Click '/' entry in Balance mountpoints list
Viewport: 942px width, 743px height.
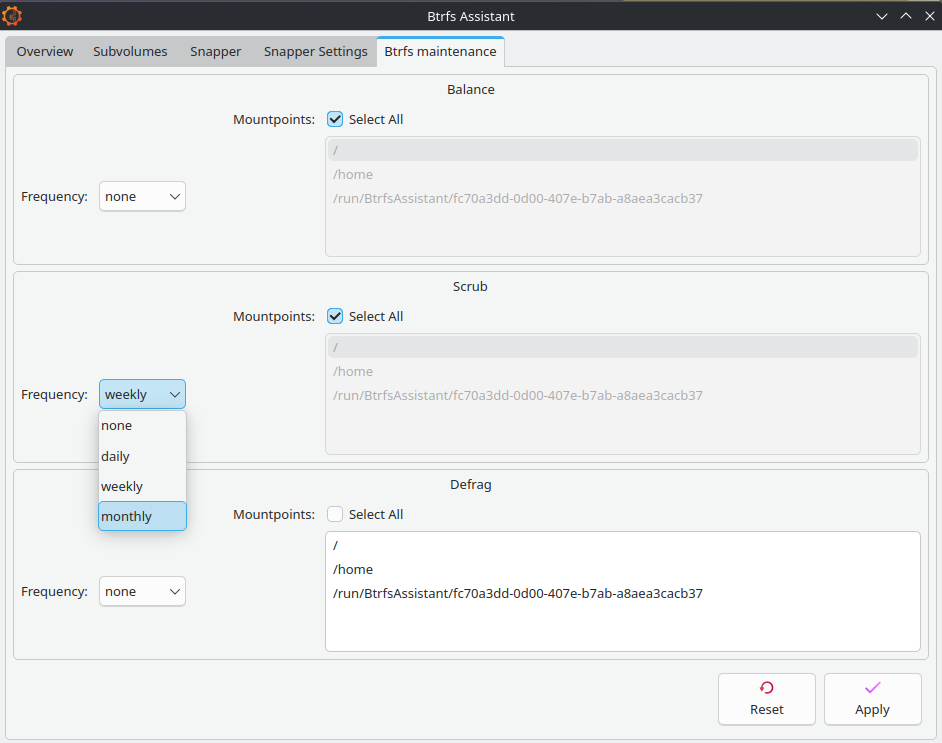click(x=623, y=150)
